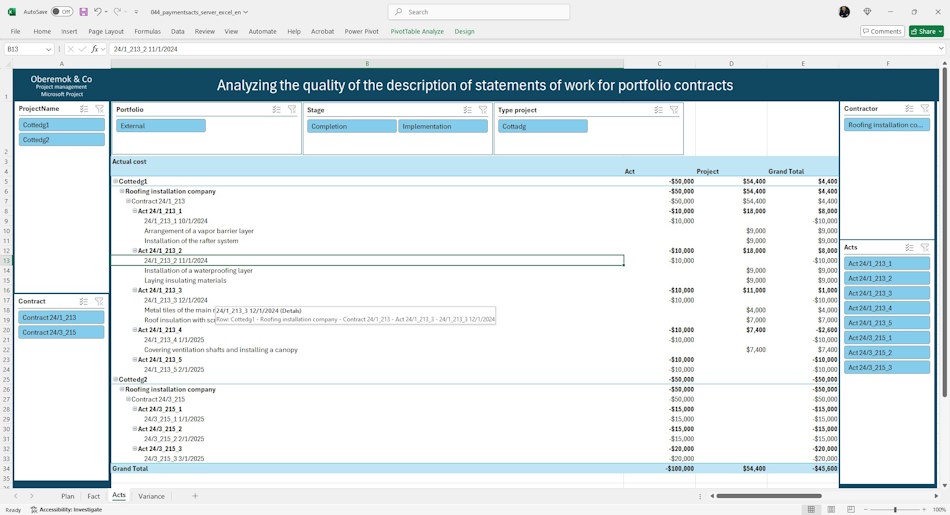Toggle Cottedg2 item in ProjectName slicer
The height and width of the screenshot is (515, 950).
(x=61, y=139)
